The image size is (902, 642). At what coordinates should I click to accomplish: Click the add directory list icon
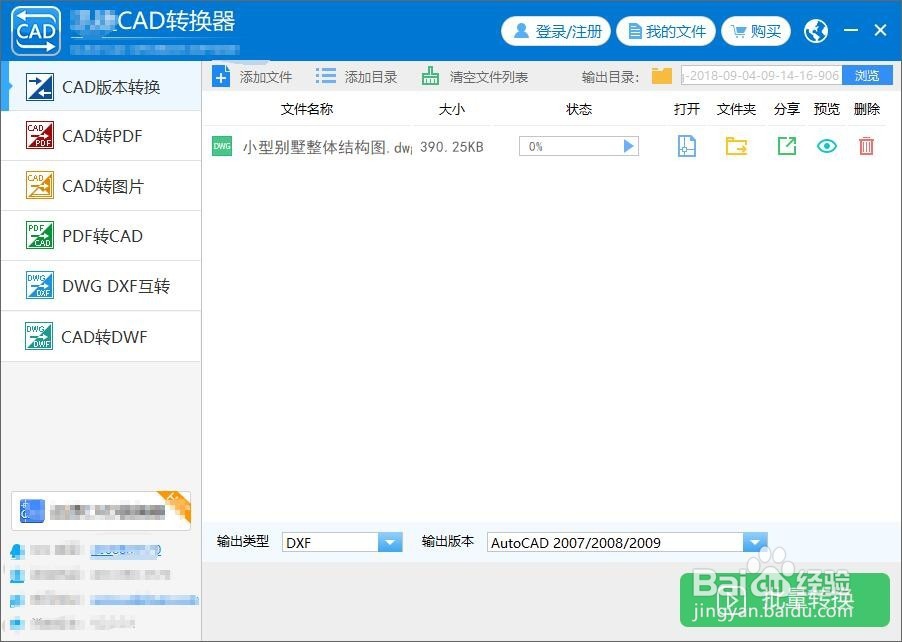(x=326, y=76)
